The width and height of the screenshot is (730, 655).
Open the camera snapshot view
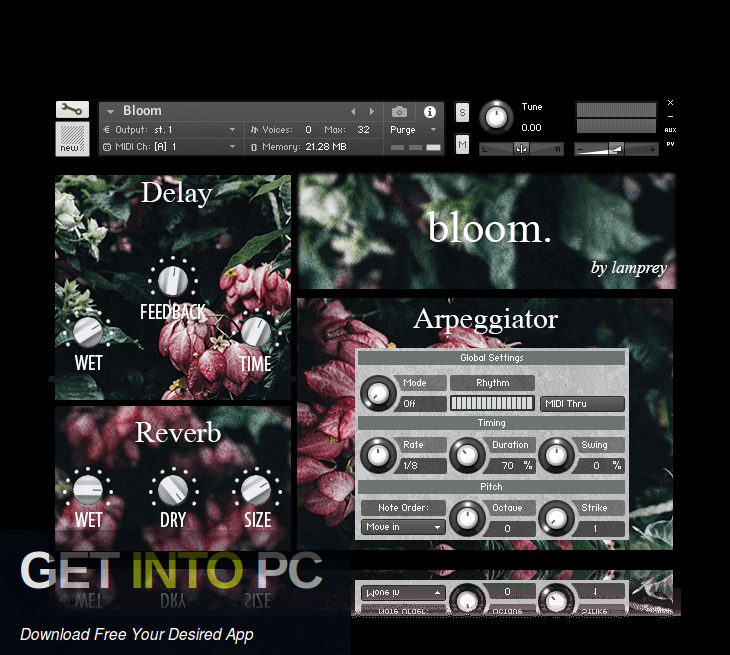399,112
